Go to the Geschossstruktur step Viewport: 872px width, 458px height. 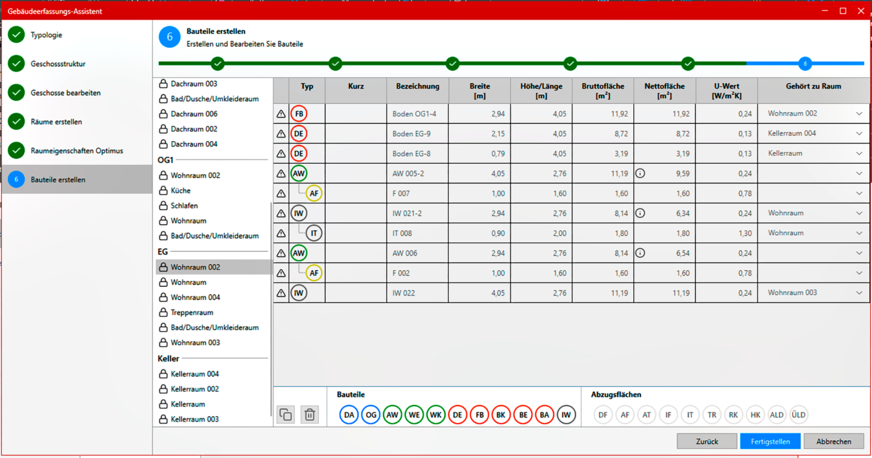77,63
